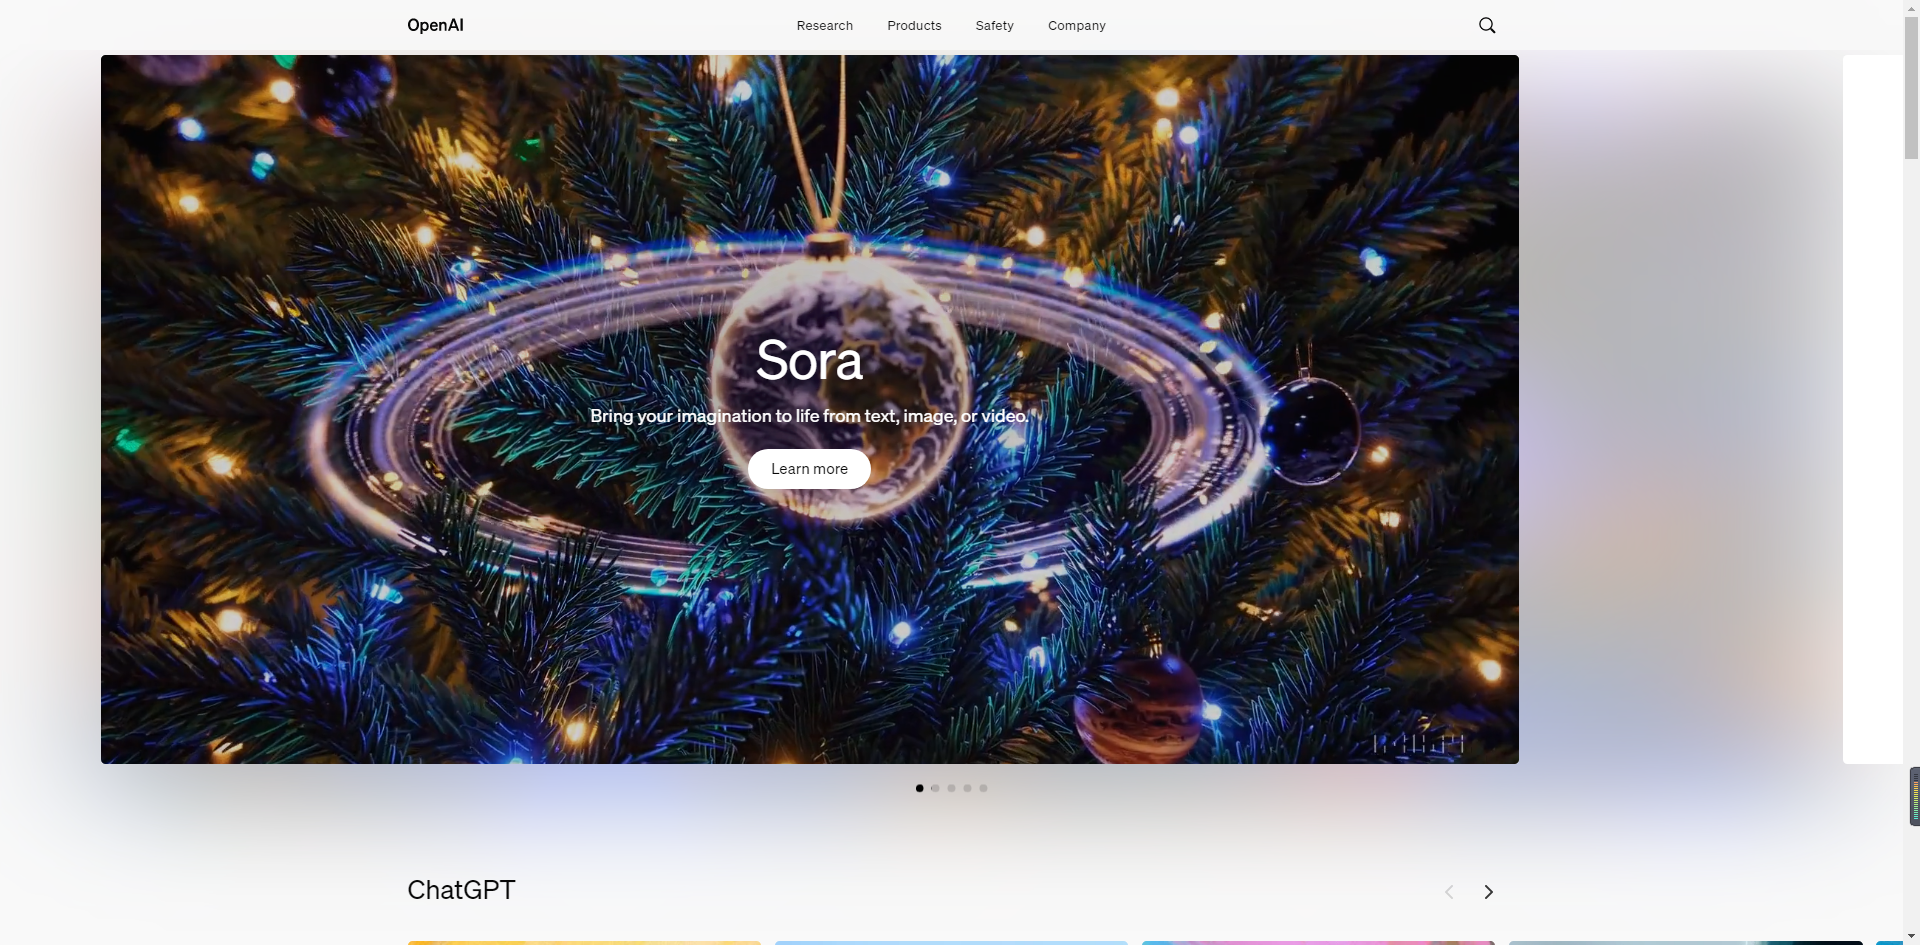This screenshot has height=945, width=1920.
Task: Select the last carousel dot
Action: click(x=983, y=787)
